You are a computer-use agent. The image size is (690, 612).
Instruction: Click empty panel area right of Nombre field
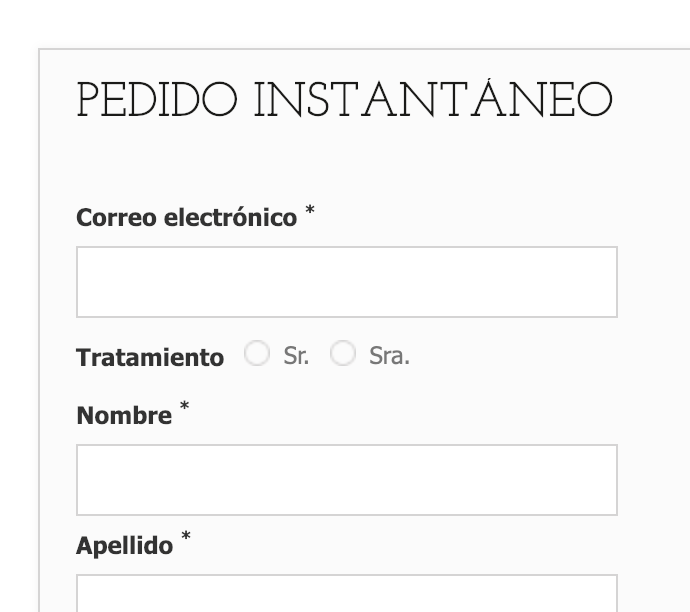click(x=654, y=480)
